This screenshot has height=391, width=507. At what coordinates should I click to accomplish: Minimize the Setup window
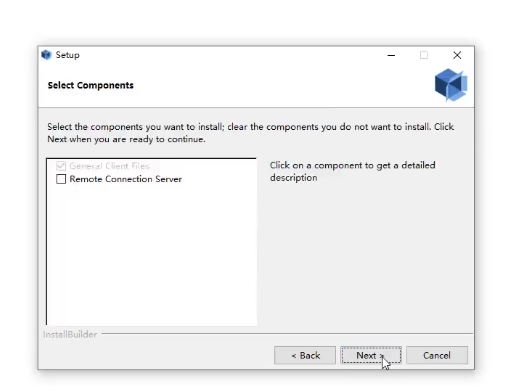391,55
